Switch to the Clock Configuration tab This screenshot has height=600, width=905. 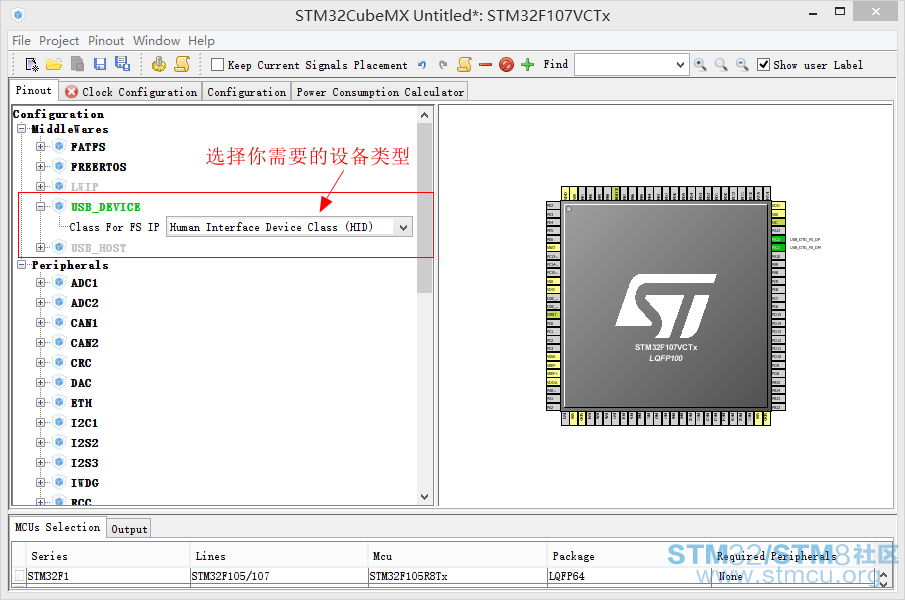point(131,92)
